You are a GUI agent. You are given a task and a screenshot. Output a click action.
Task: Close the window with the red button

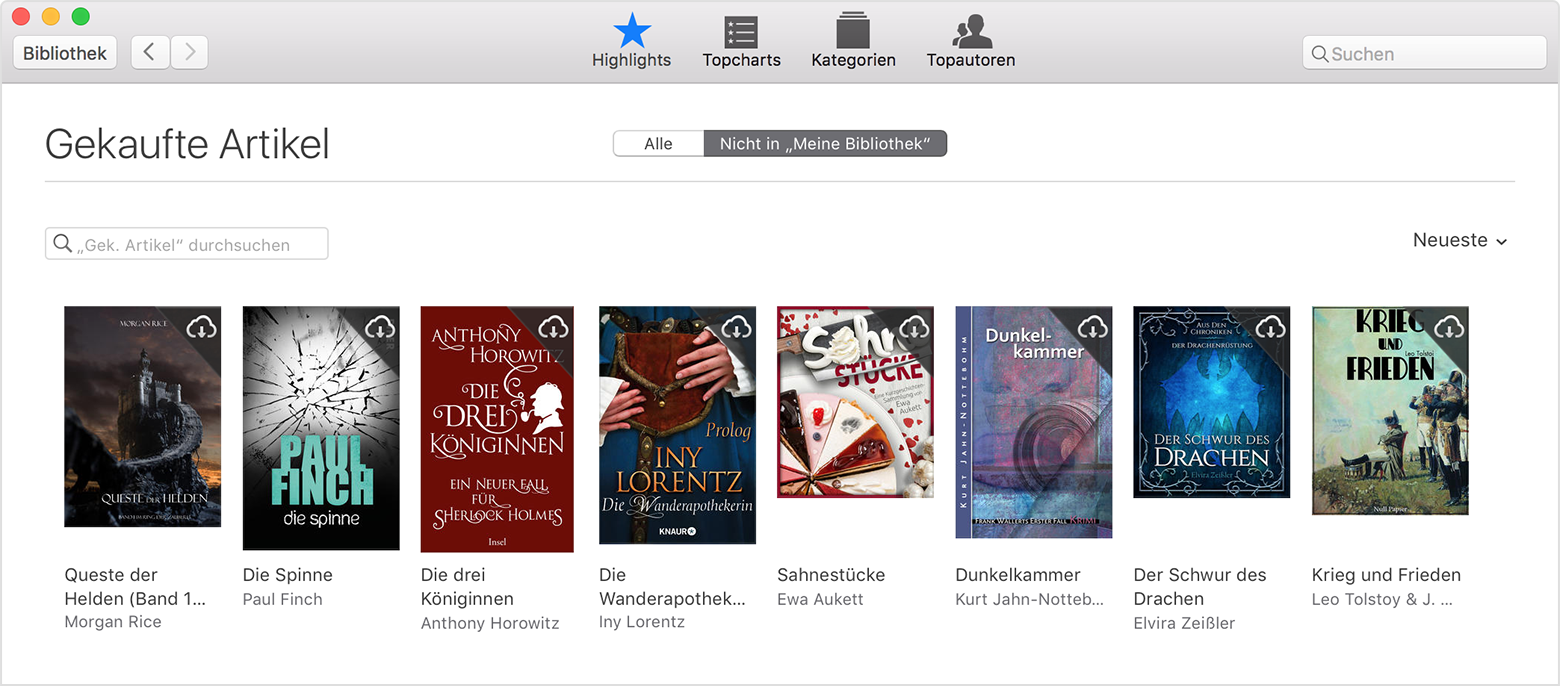tap(21, 16)
